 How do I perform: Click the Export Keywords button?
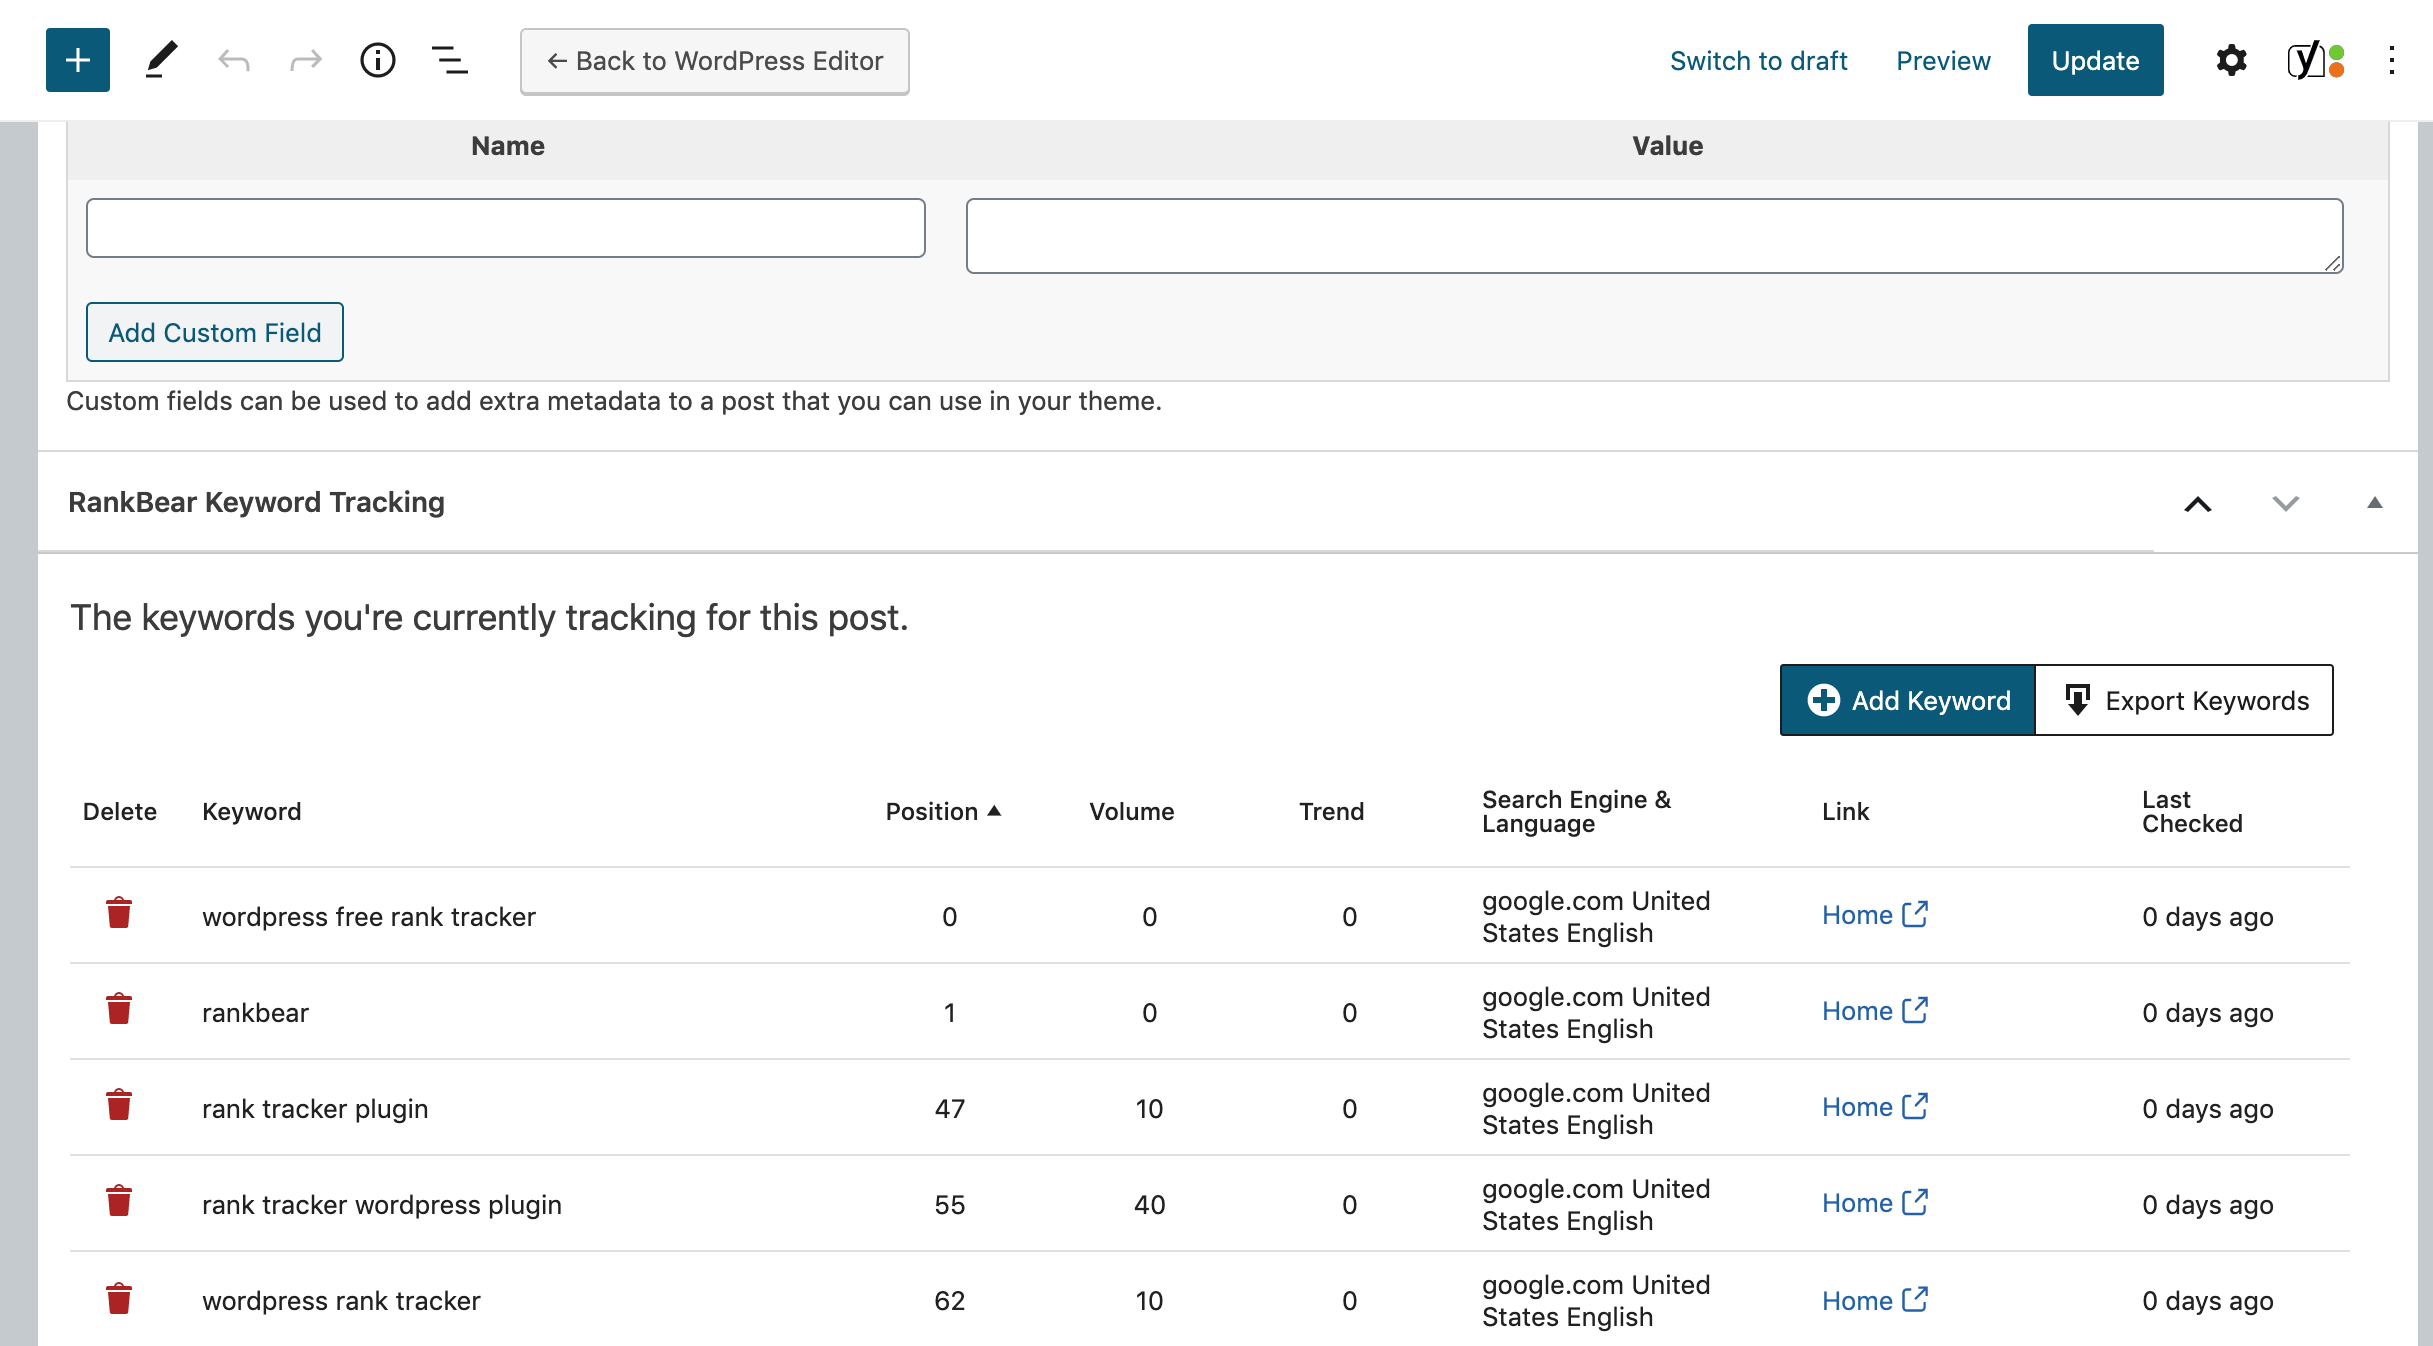pos(2185,700)
